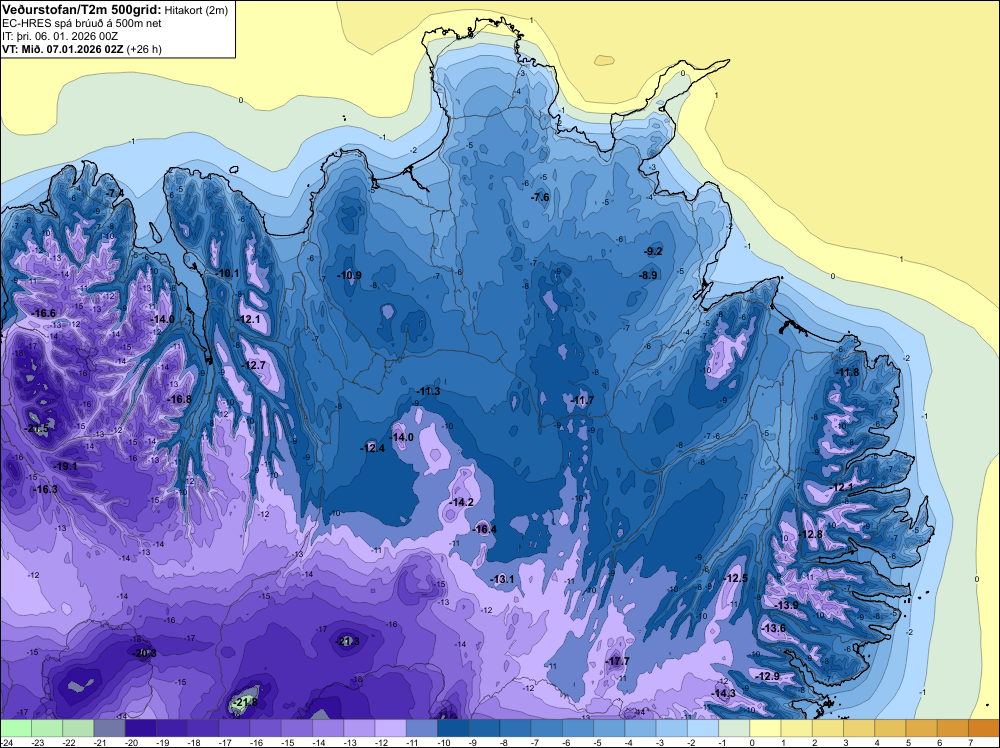Click the orange swatch above legend label 7
The height and width of the screenshot is (748, 1000).
tap(984, 728)
